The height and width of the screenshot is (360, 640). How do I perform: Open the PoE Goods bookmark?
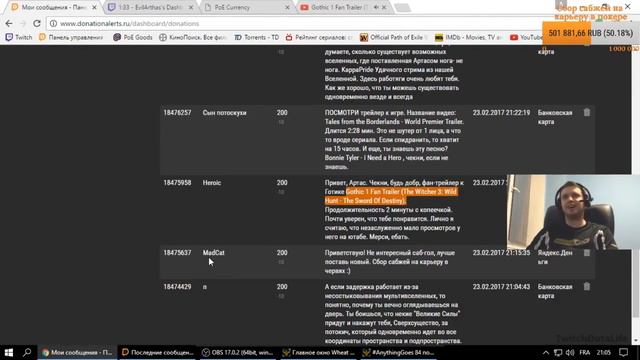pyautogui.click(x=133, y=37)
